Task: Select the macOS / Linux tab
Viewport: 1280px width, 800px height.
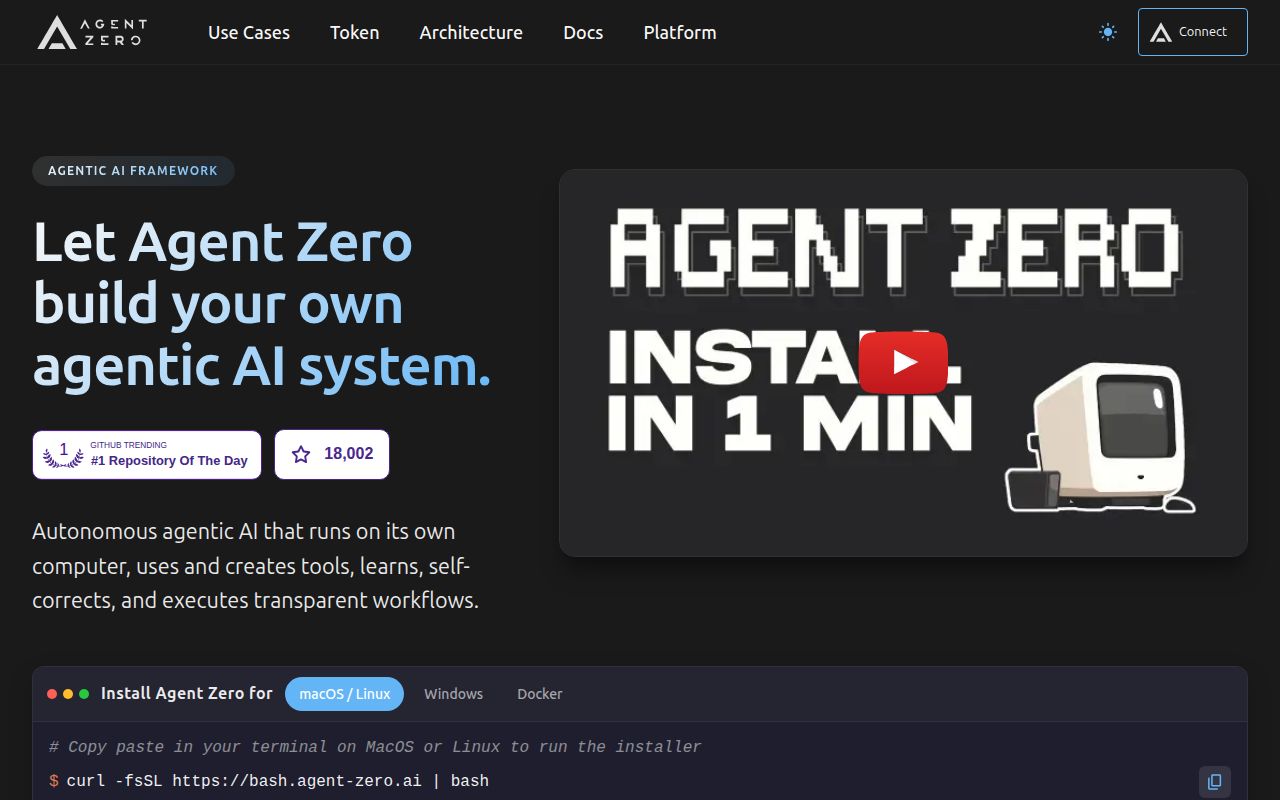Action: 345,694
